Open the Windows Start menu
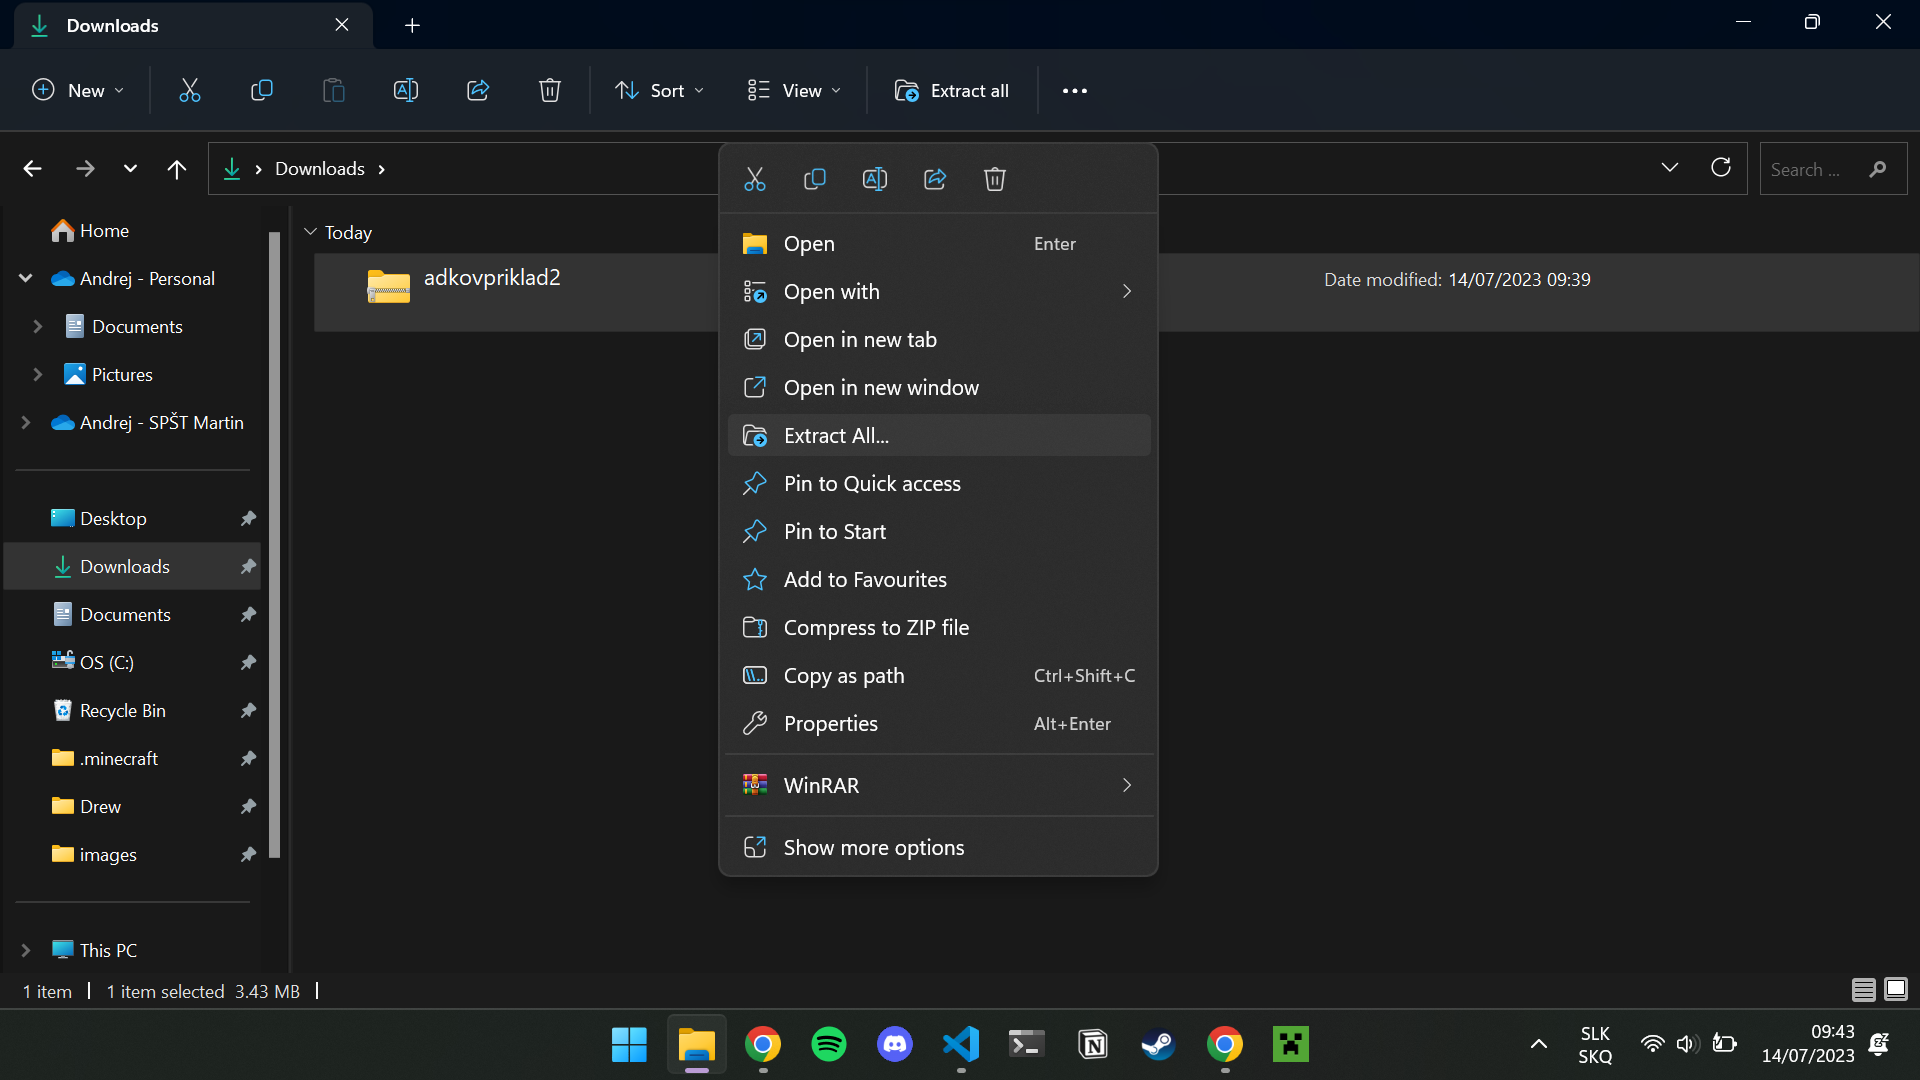Viewport: 1920px width, 1080px height. point(629,1044)
